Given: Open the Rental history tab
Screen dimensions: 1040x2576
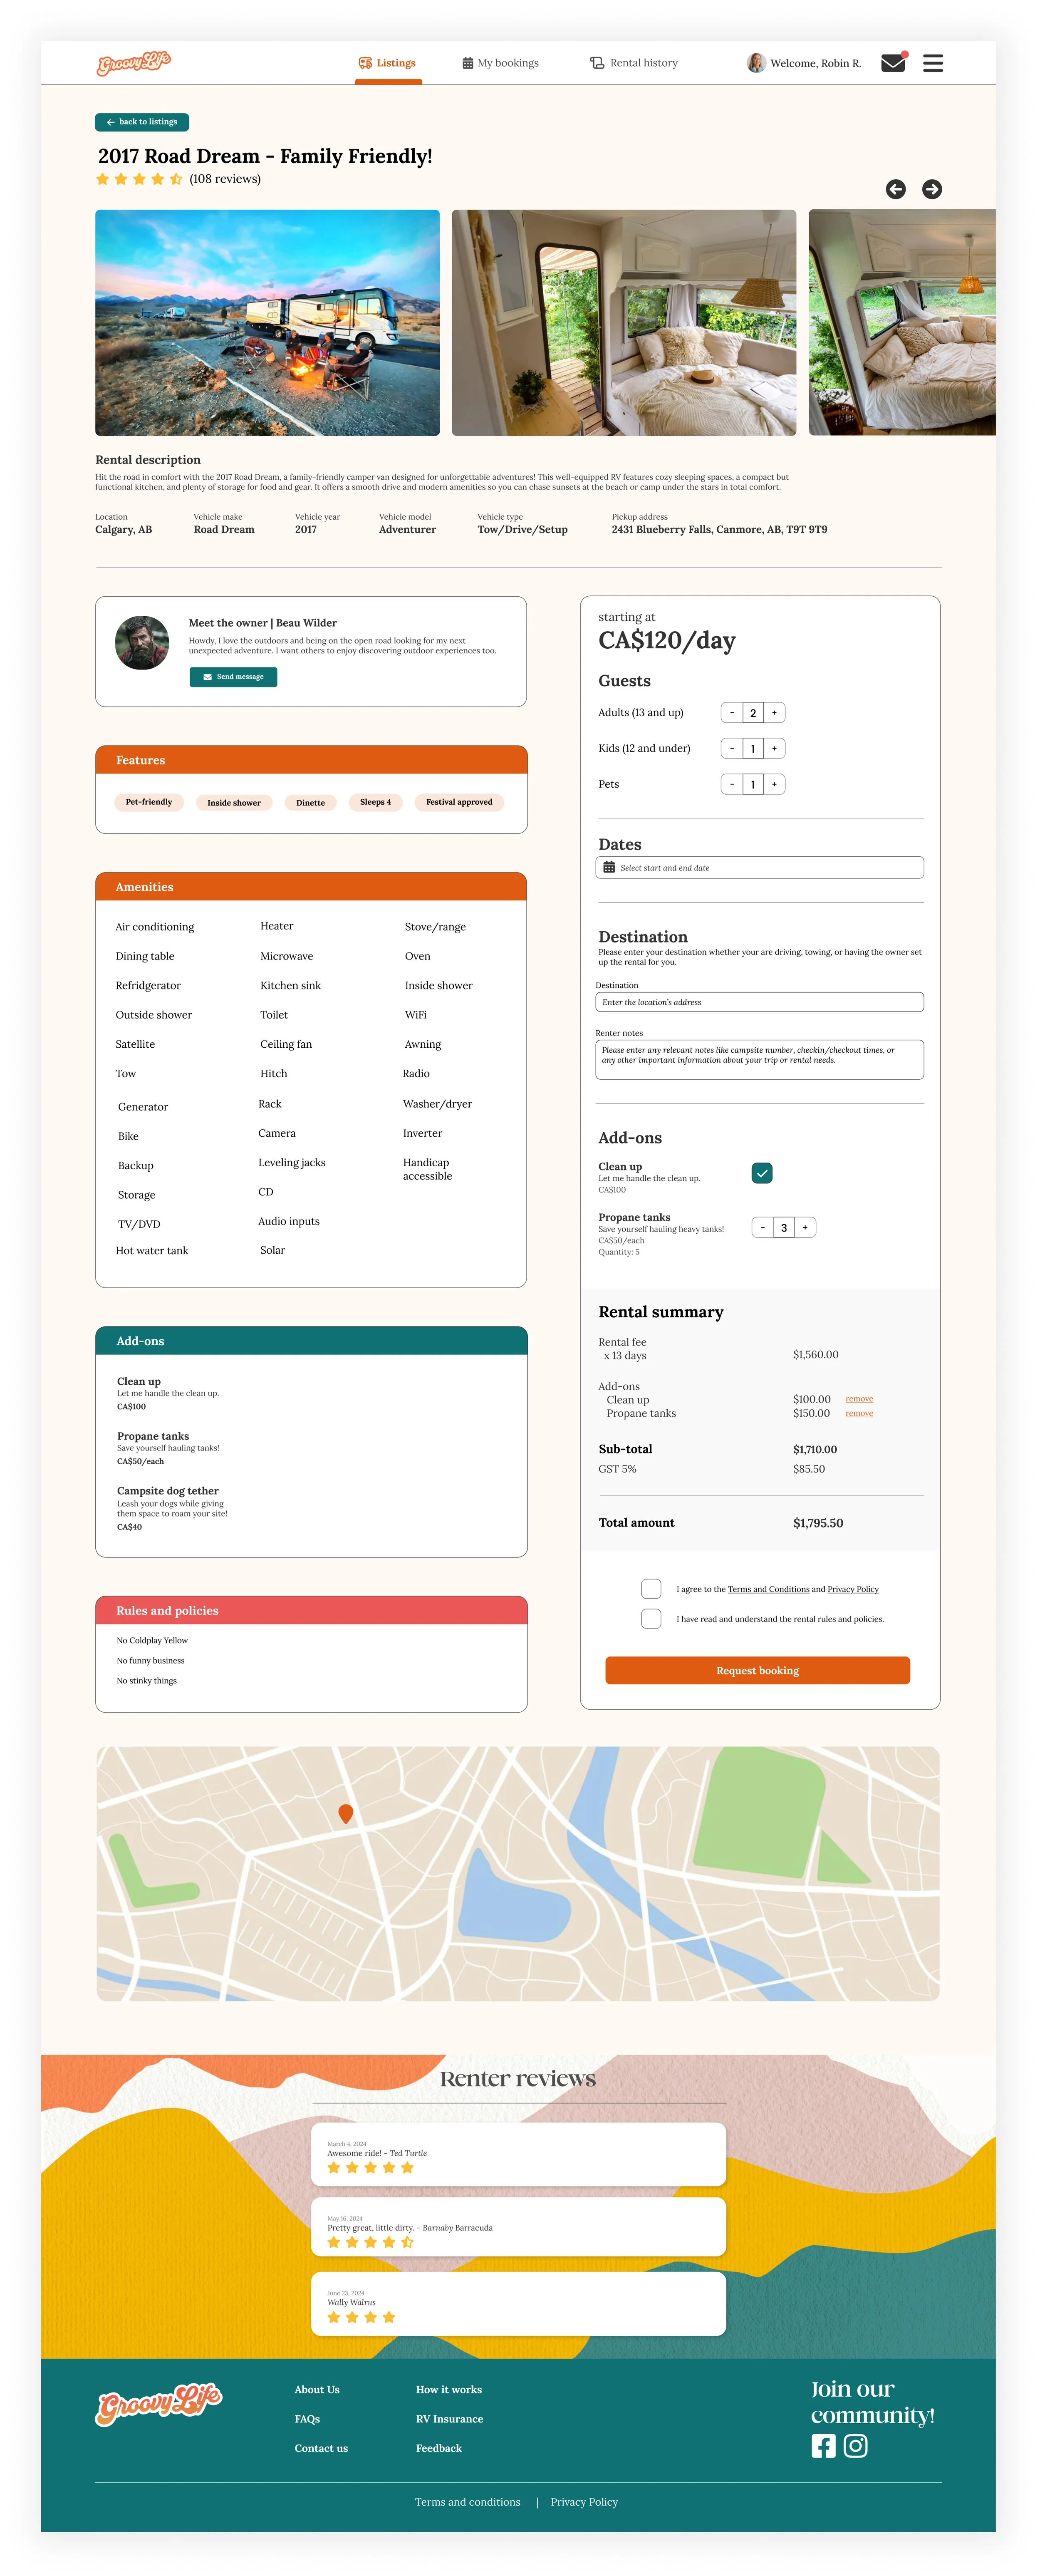Looking at the screenshot, I should [634, 63].
